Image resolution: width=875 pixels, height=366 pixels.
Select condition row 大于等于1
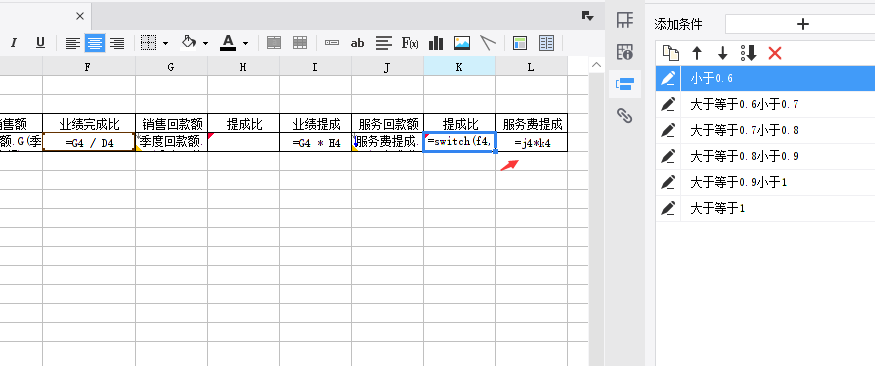click(778, 209)
